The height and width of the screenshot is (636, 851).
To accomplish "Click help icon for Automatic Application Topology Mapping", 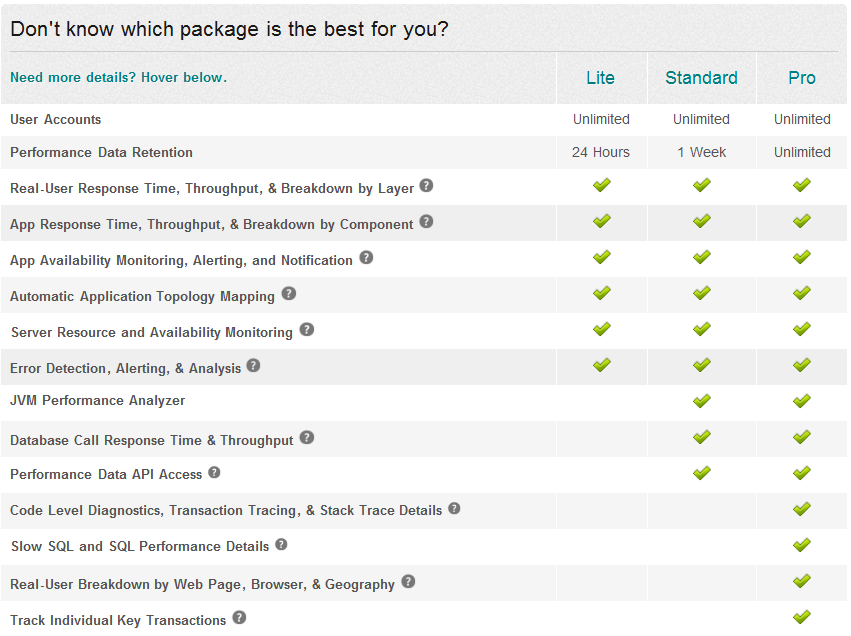I will [289, 294].
